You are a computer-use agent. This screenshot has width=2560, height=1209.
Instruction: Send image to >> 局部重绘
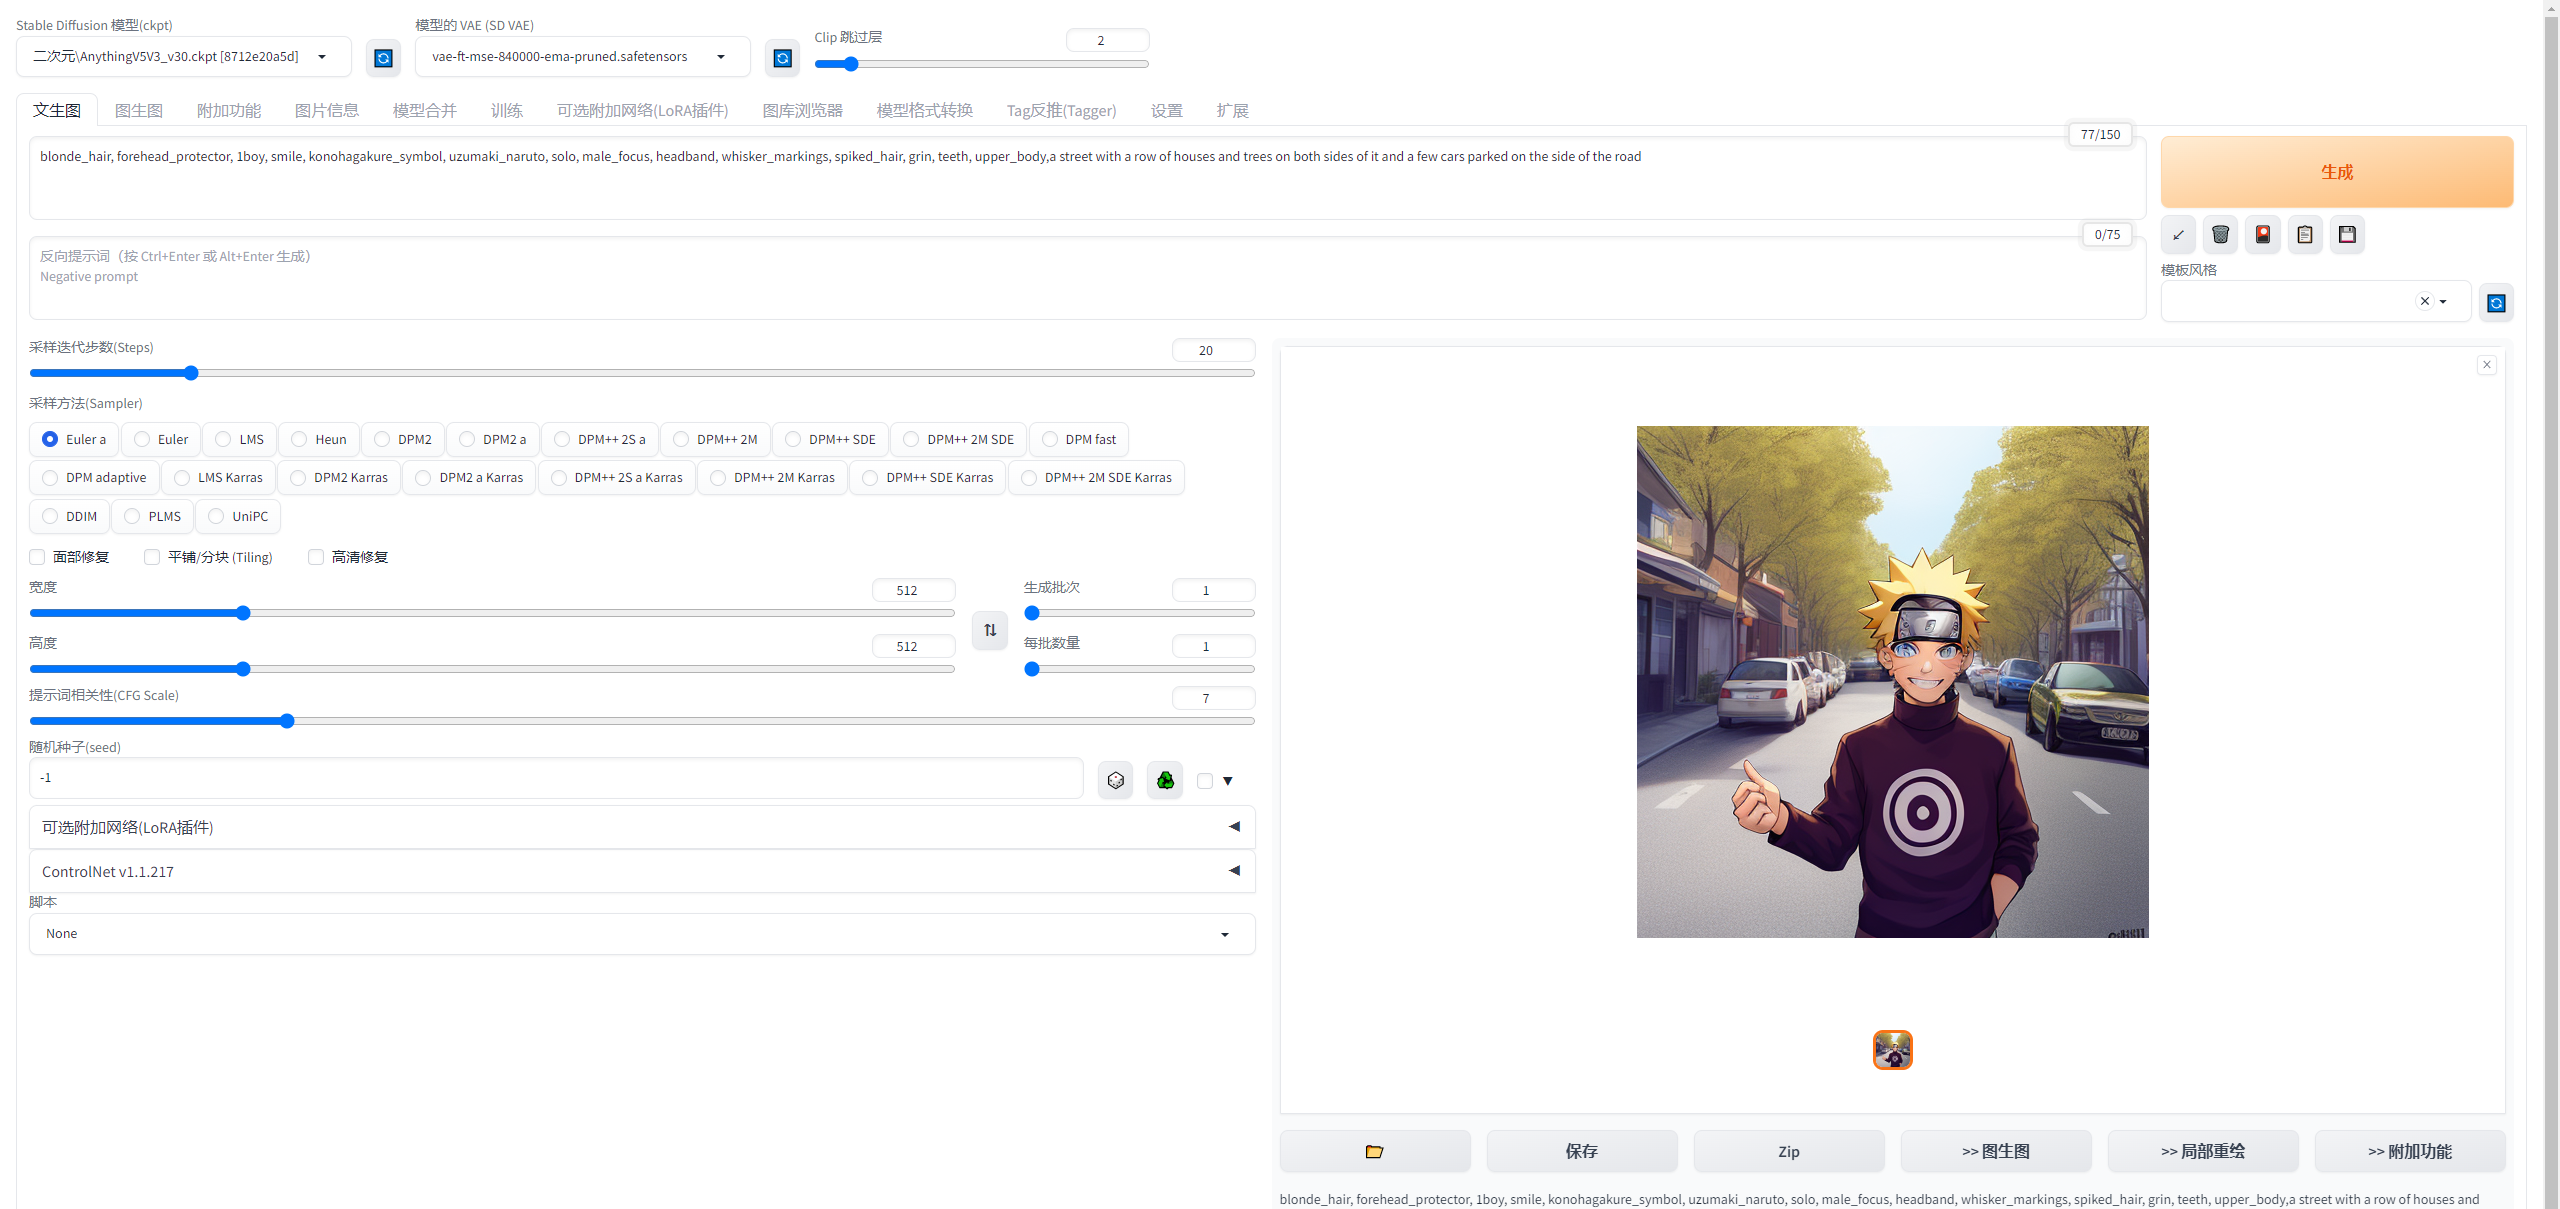tap(2203, 1151)
